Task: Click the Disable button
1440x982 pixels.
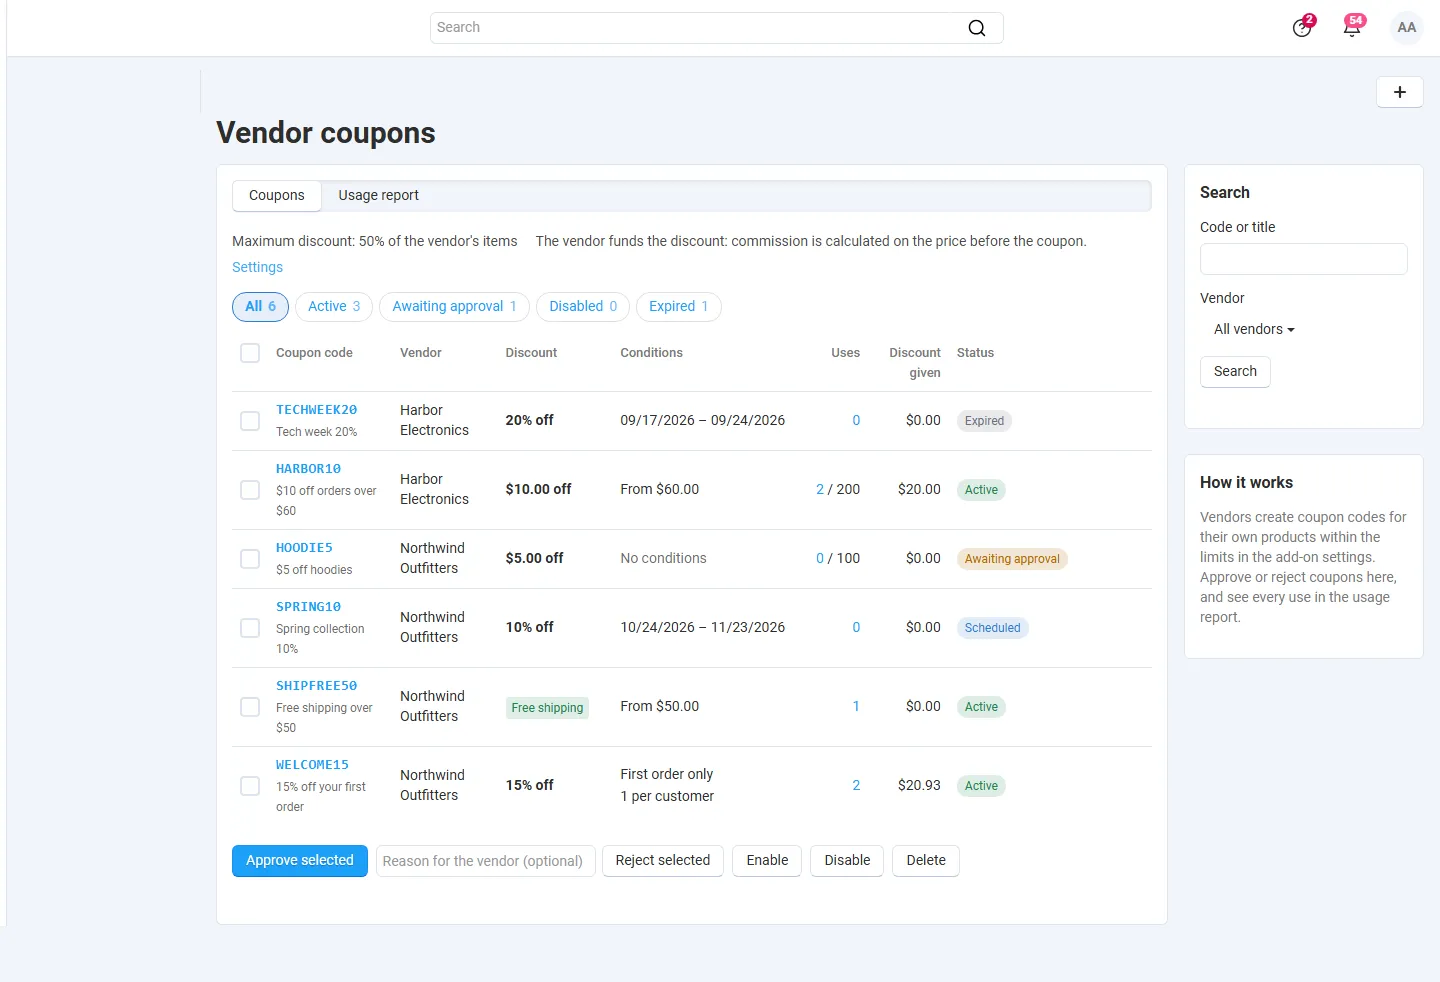Action: tap(847, 861)
